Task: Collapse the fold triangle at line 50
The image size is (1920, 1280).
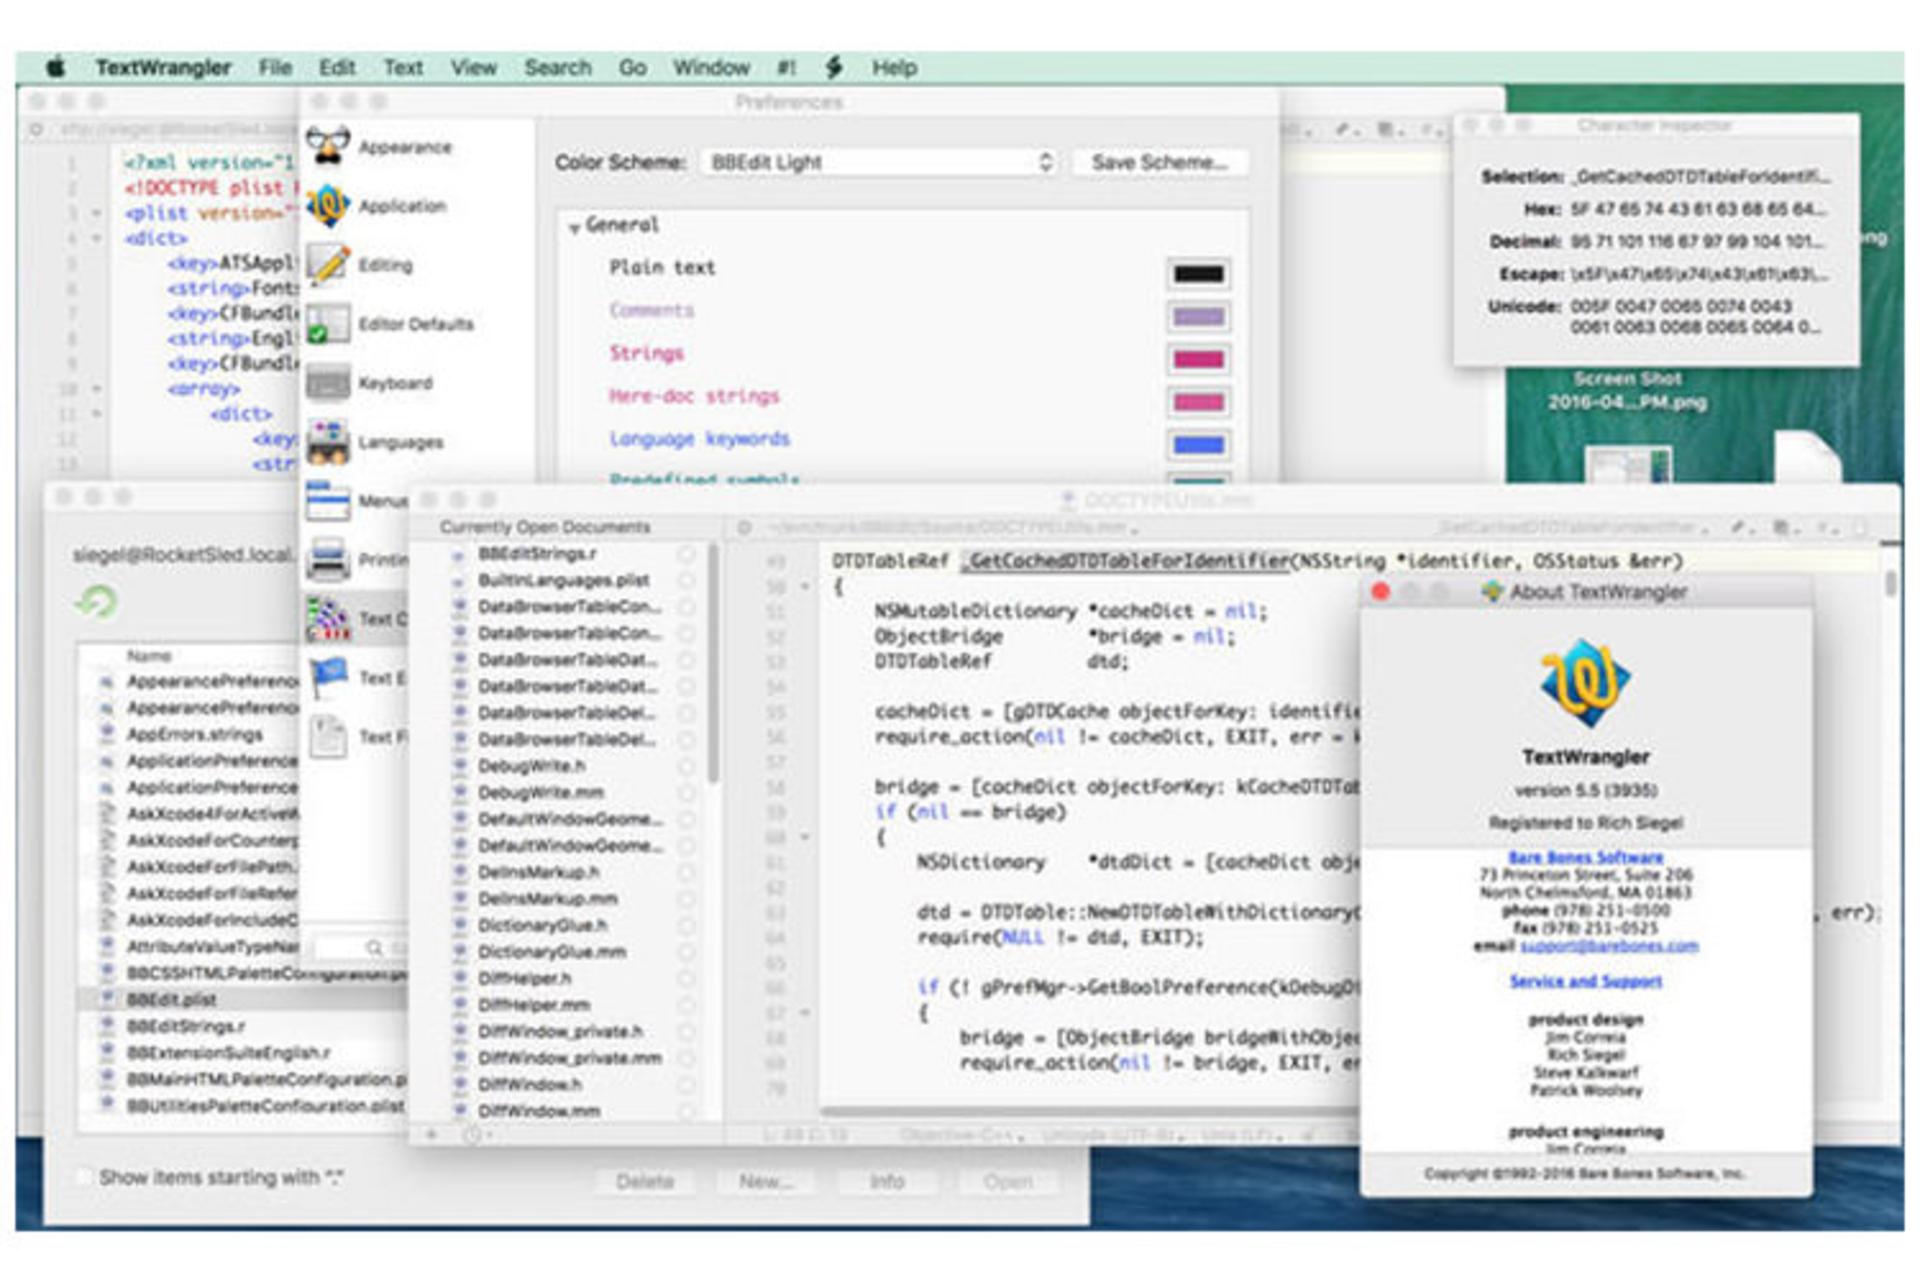Action: (x=805, y=586)
